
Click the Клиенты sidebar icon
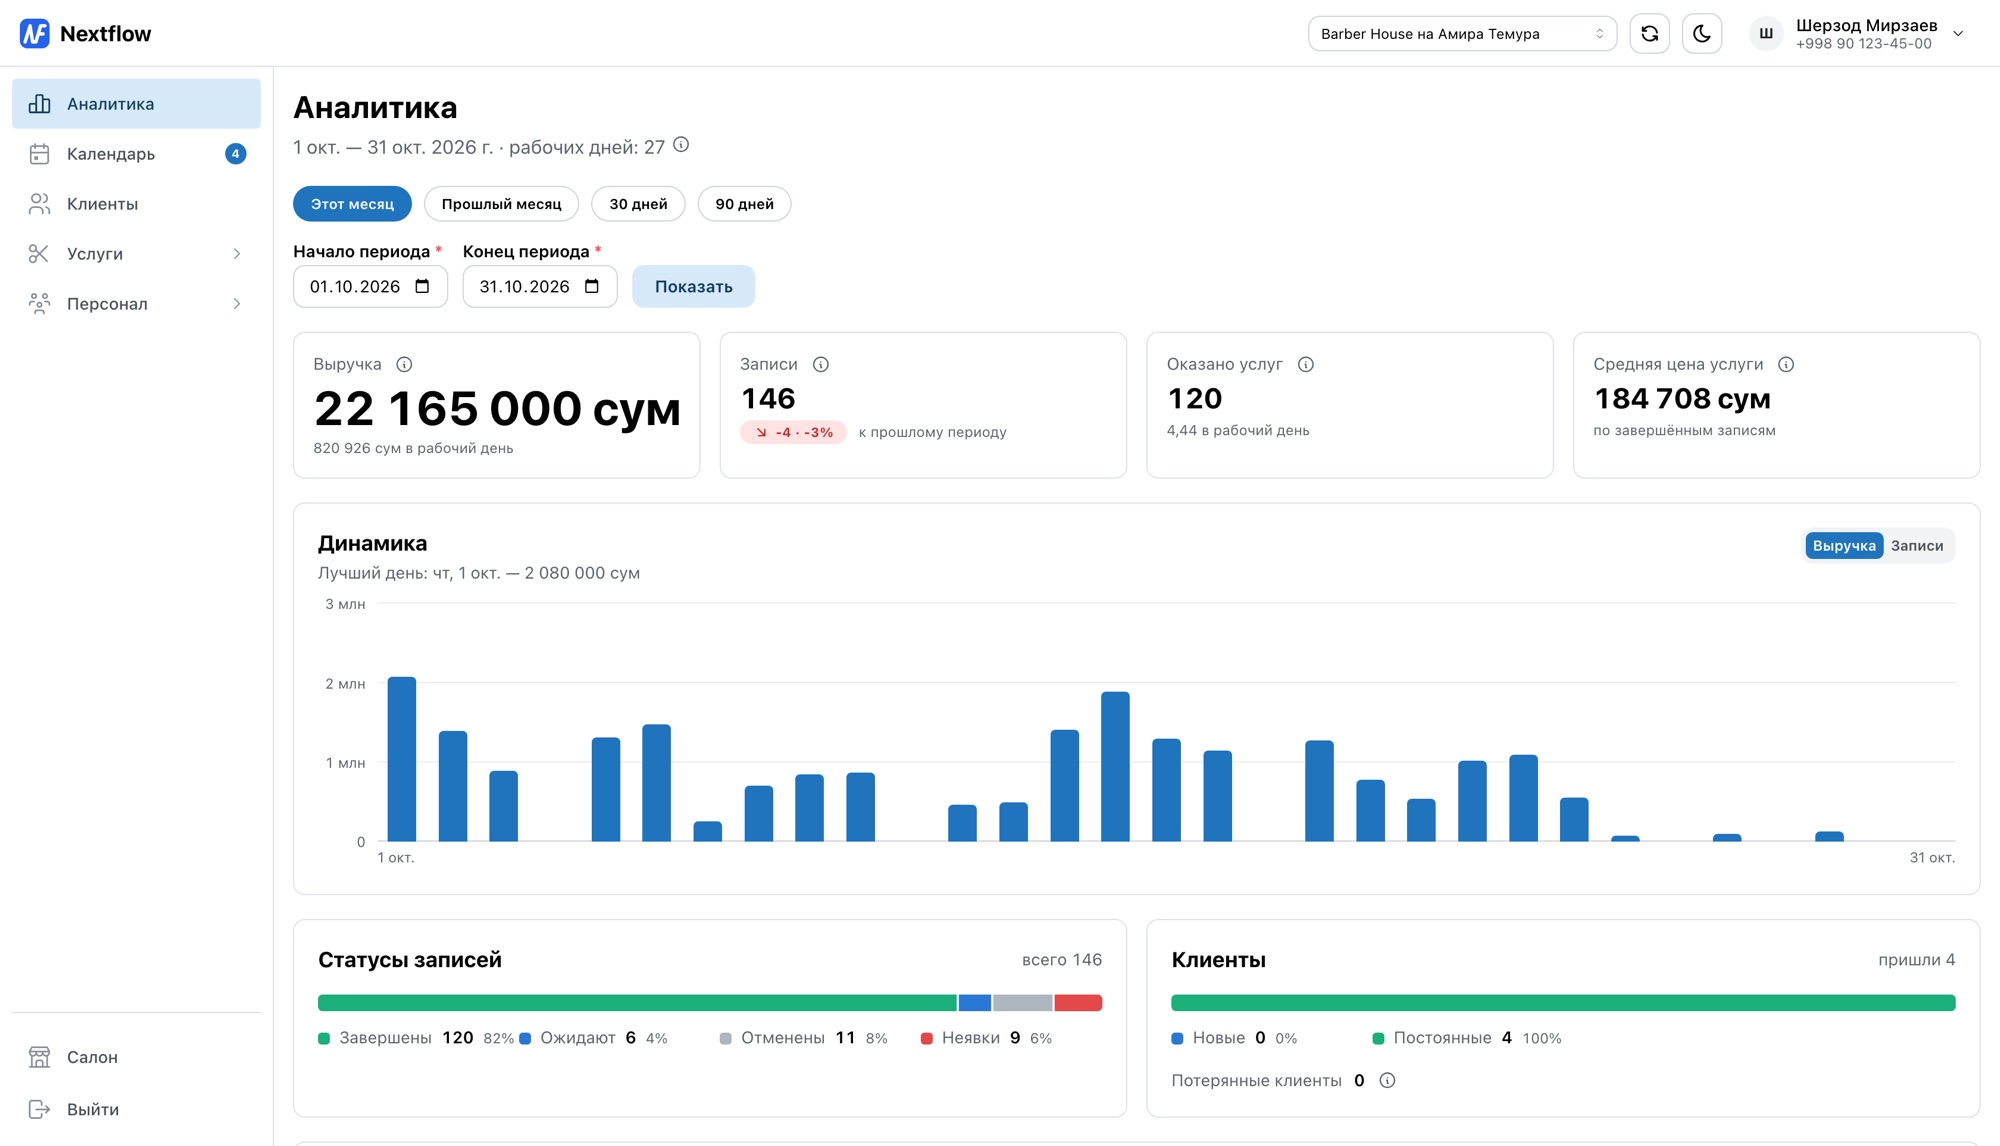[39, 204]
